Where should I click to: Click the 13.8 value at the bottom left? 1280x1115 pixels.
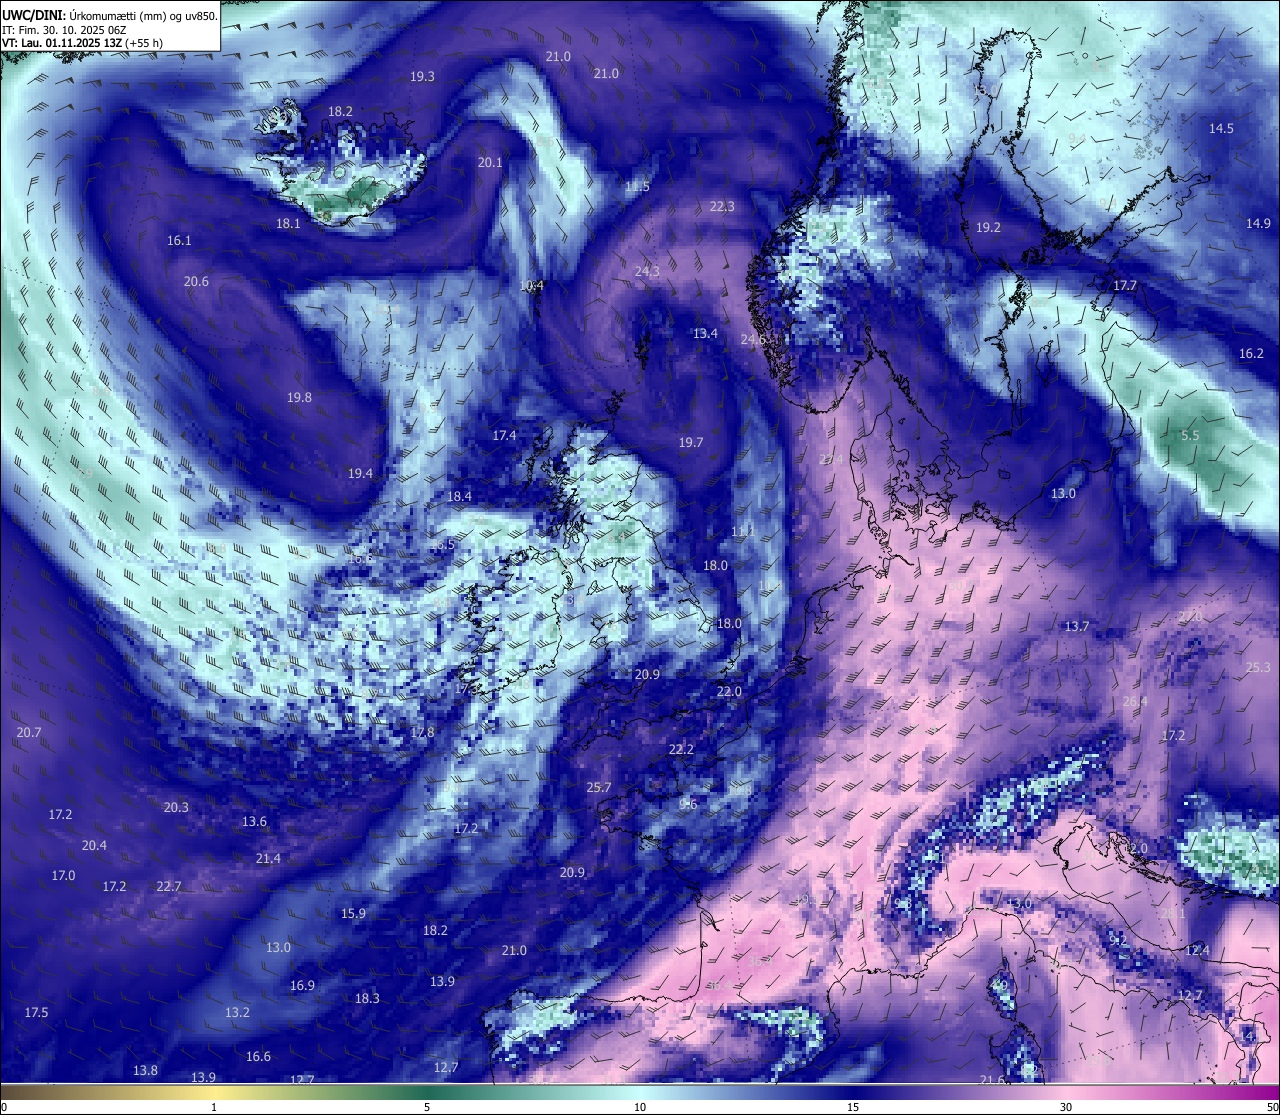145,1071
